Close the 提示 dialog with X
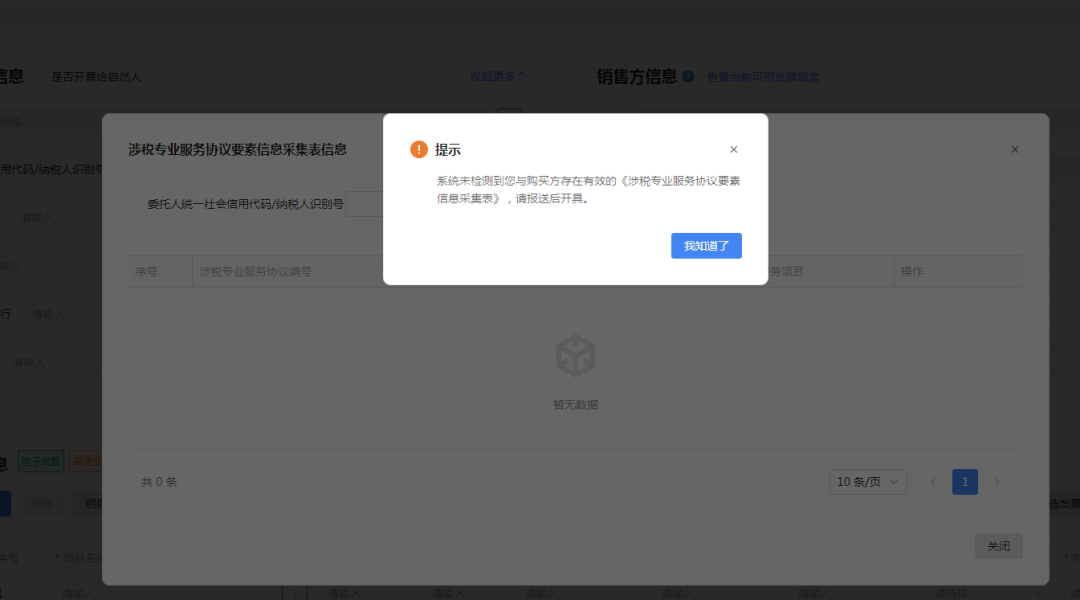Screen dimensions: 1080x600 click(x=734, y=149)
